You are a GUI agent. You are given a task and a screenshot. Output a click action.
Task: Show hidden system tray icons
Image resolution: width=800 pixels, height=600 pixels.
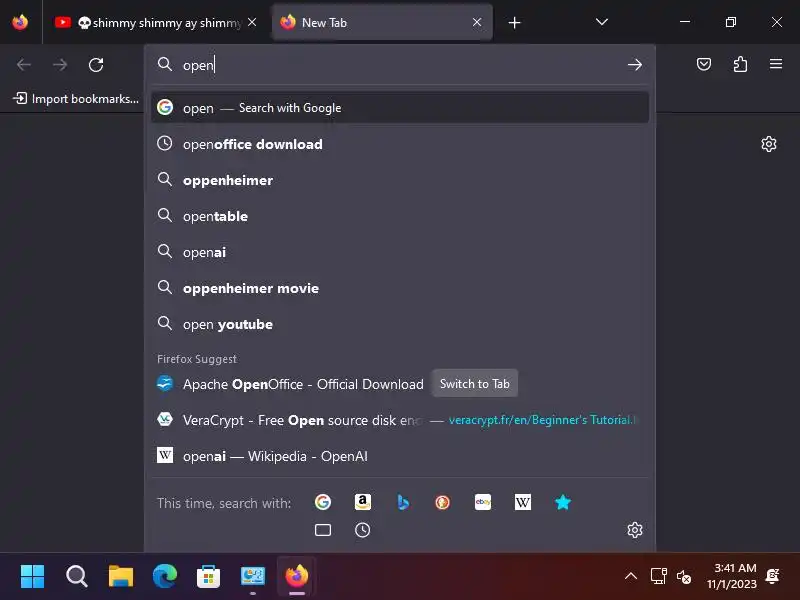631,577
